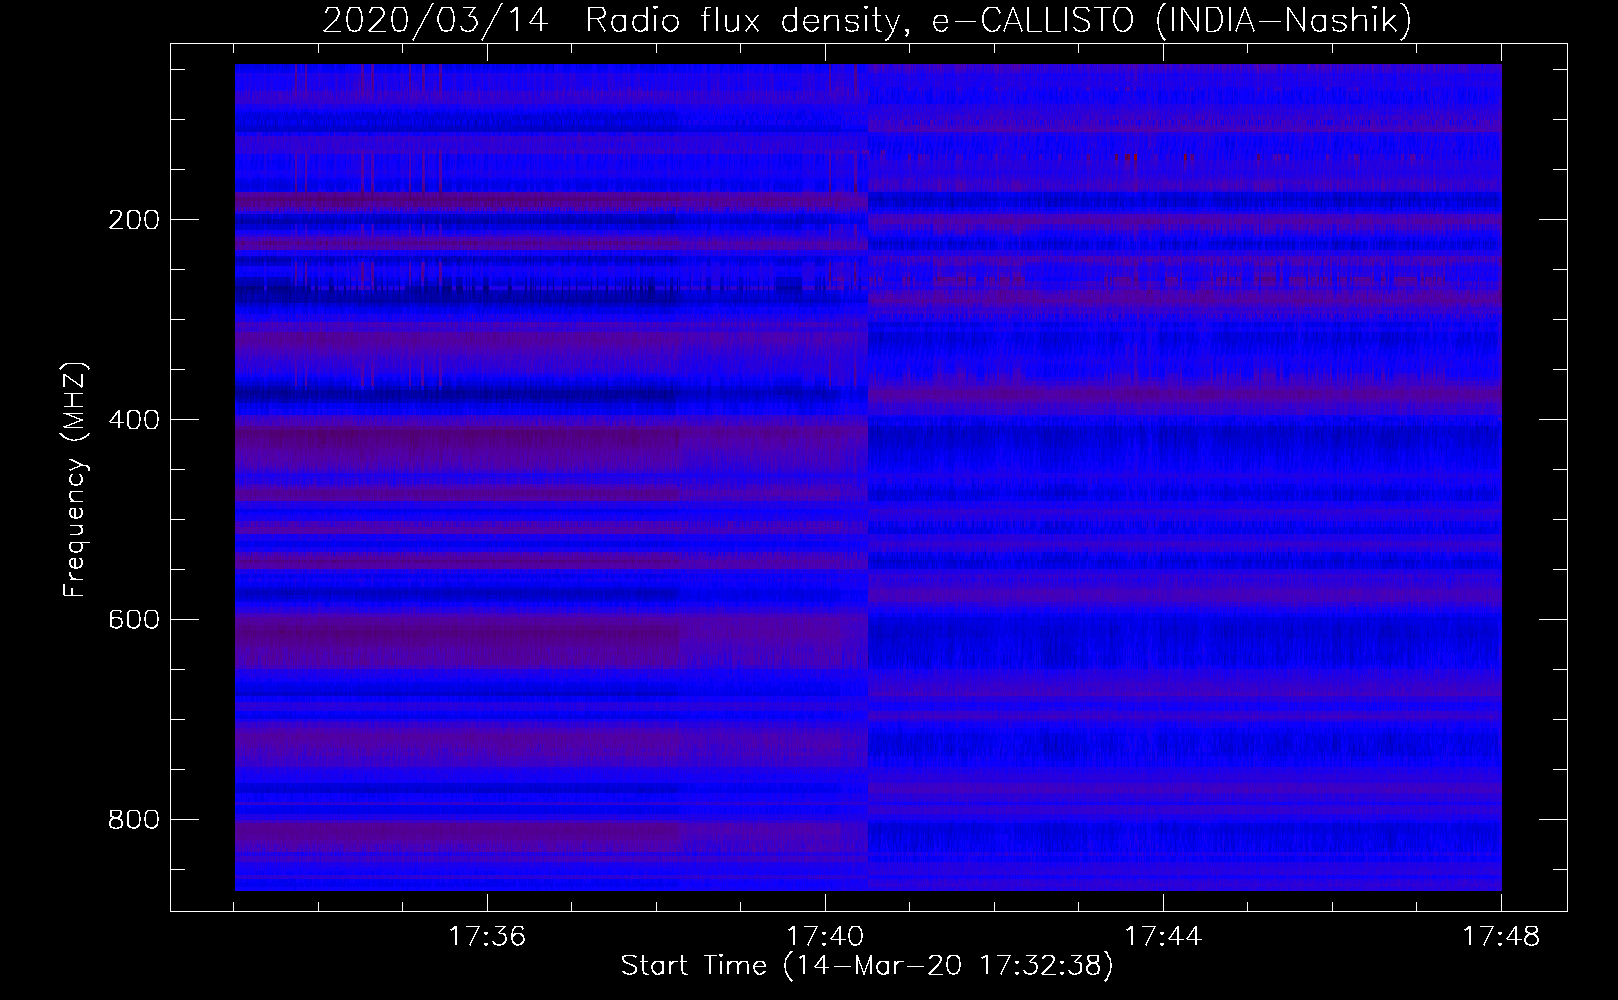
Task: Click the 'Start Time (14-Mar-20 17:32:38)' axis label
Action: click(867, 966)
